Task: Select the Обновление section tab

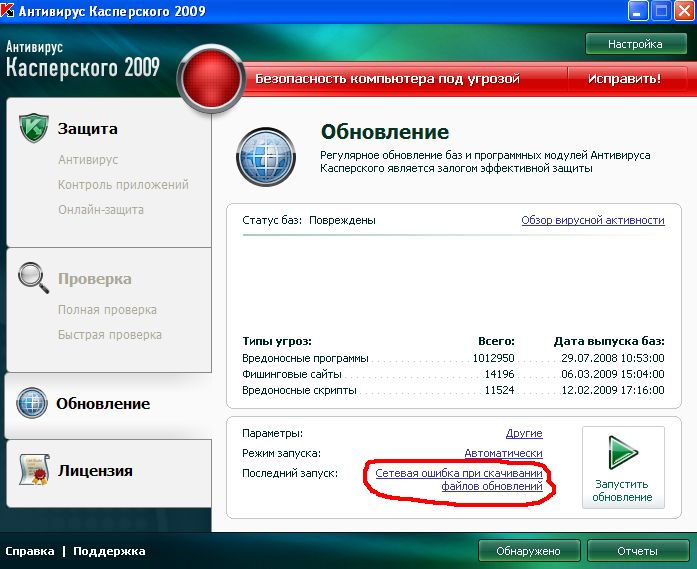Action: (x=103, y=404)
